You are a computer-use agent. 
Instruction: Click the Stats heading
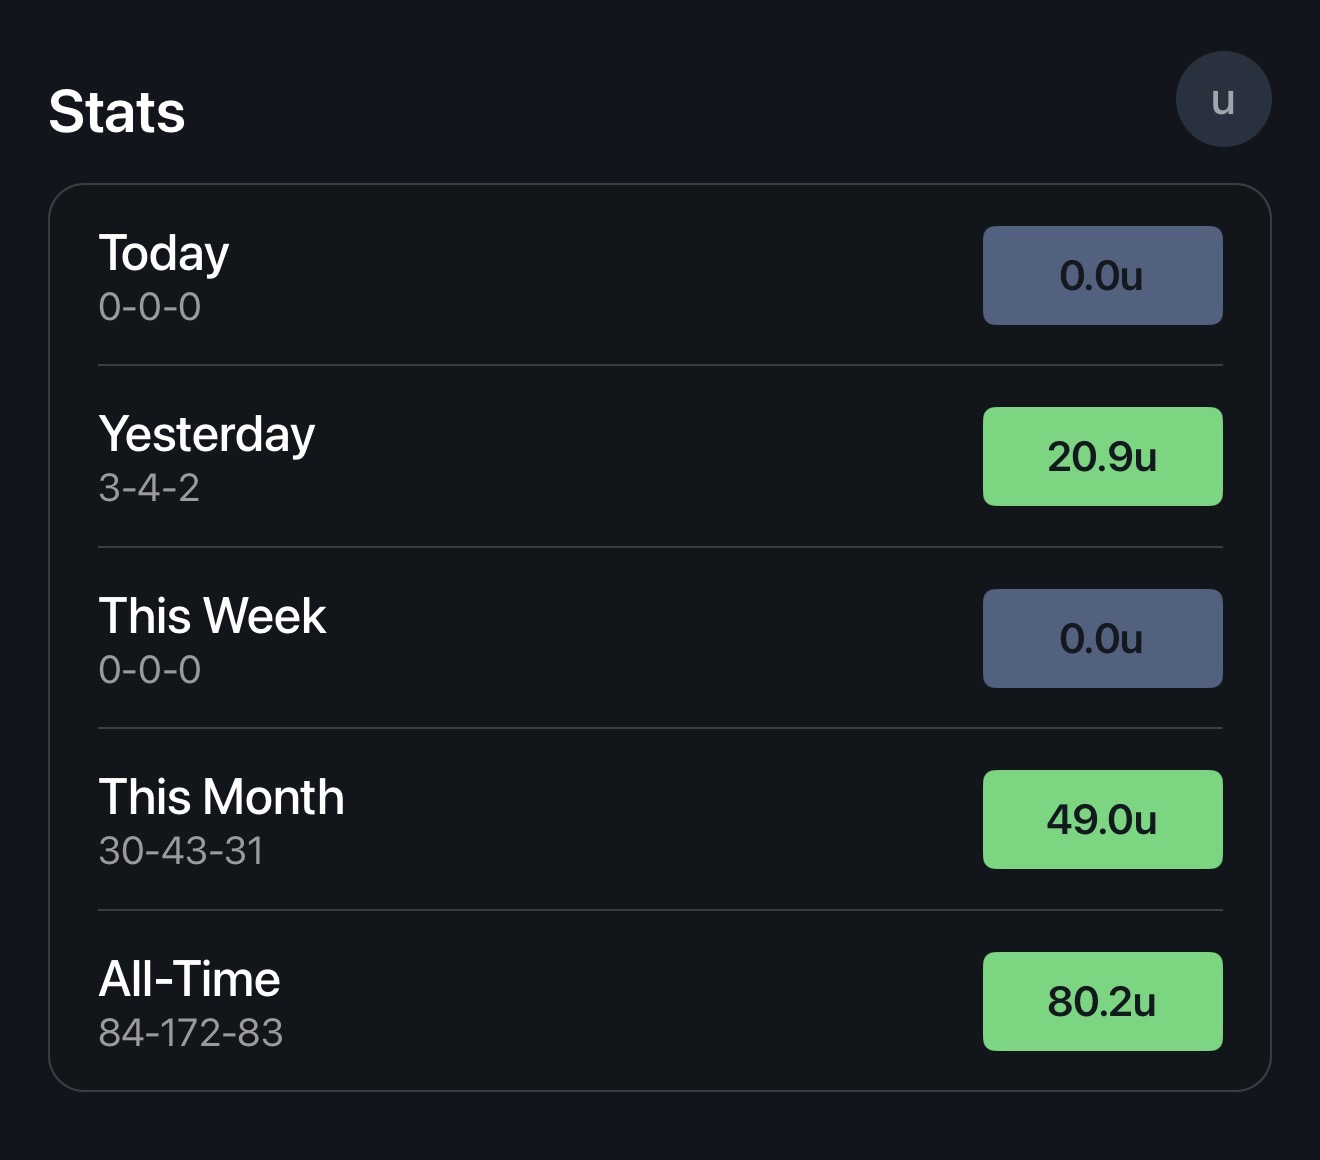coord(117,111)
